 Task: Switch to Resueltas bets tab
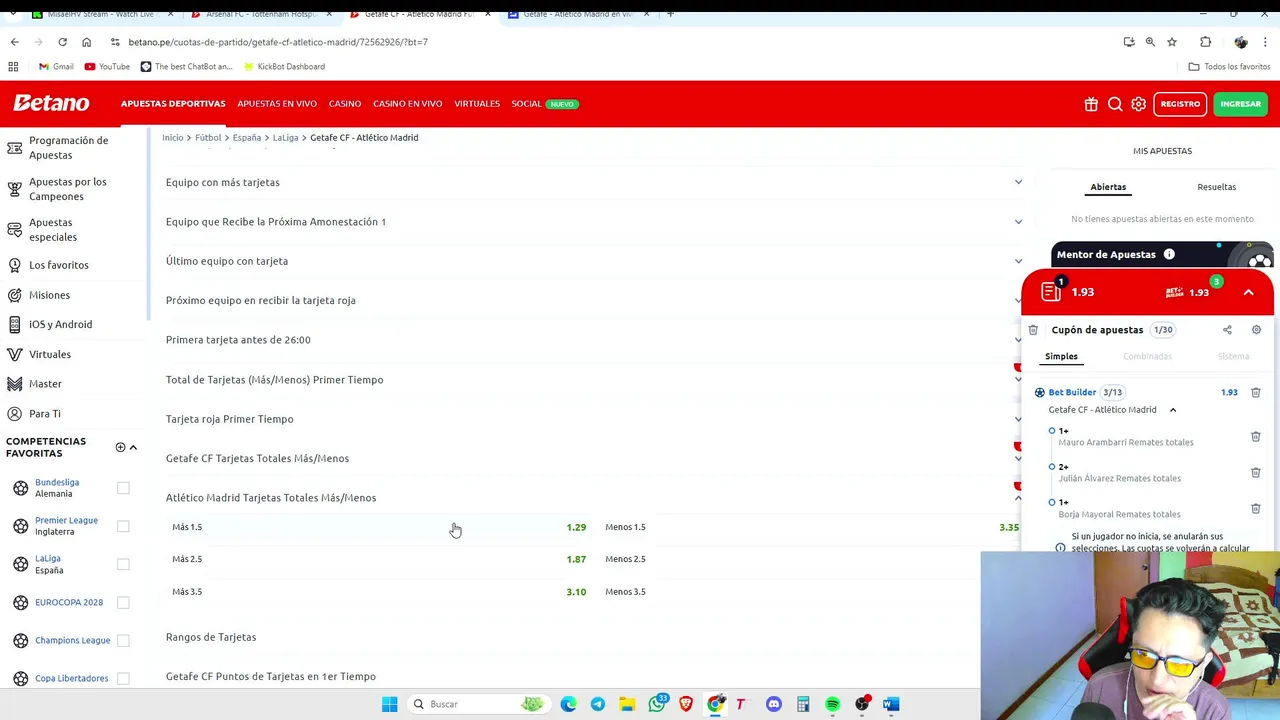(x=1216, y=187)
